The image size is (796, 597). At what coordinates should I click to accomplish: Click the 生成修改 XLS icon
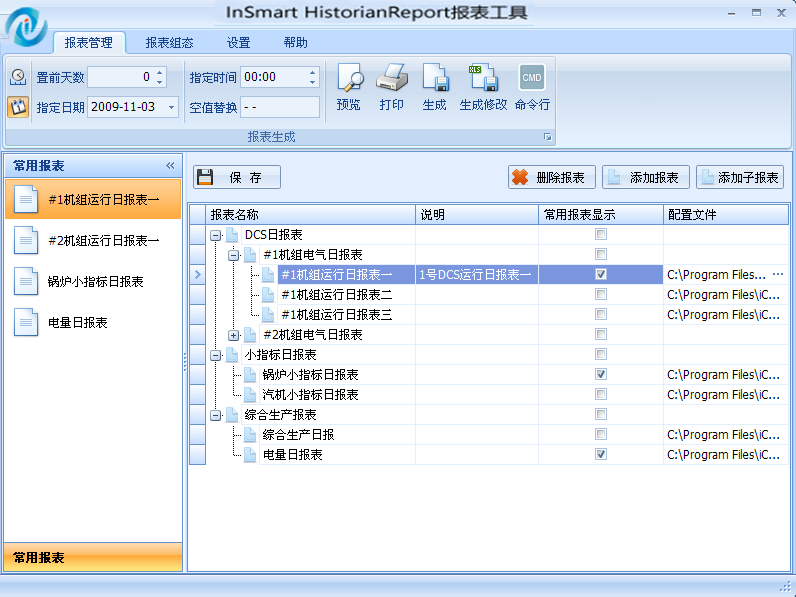(482, 78)
